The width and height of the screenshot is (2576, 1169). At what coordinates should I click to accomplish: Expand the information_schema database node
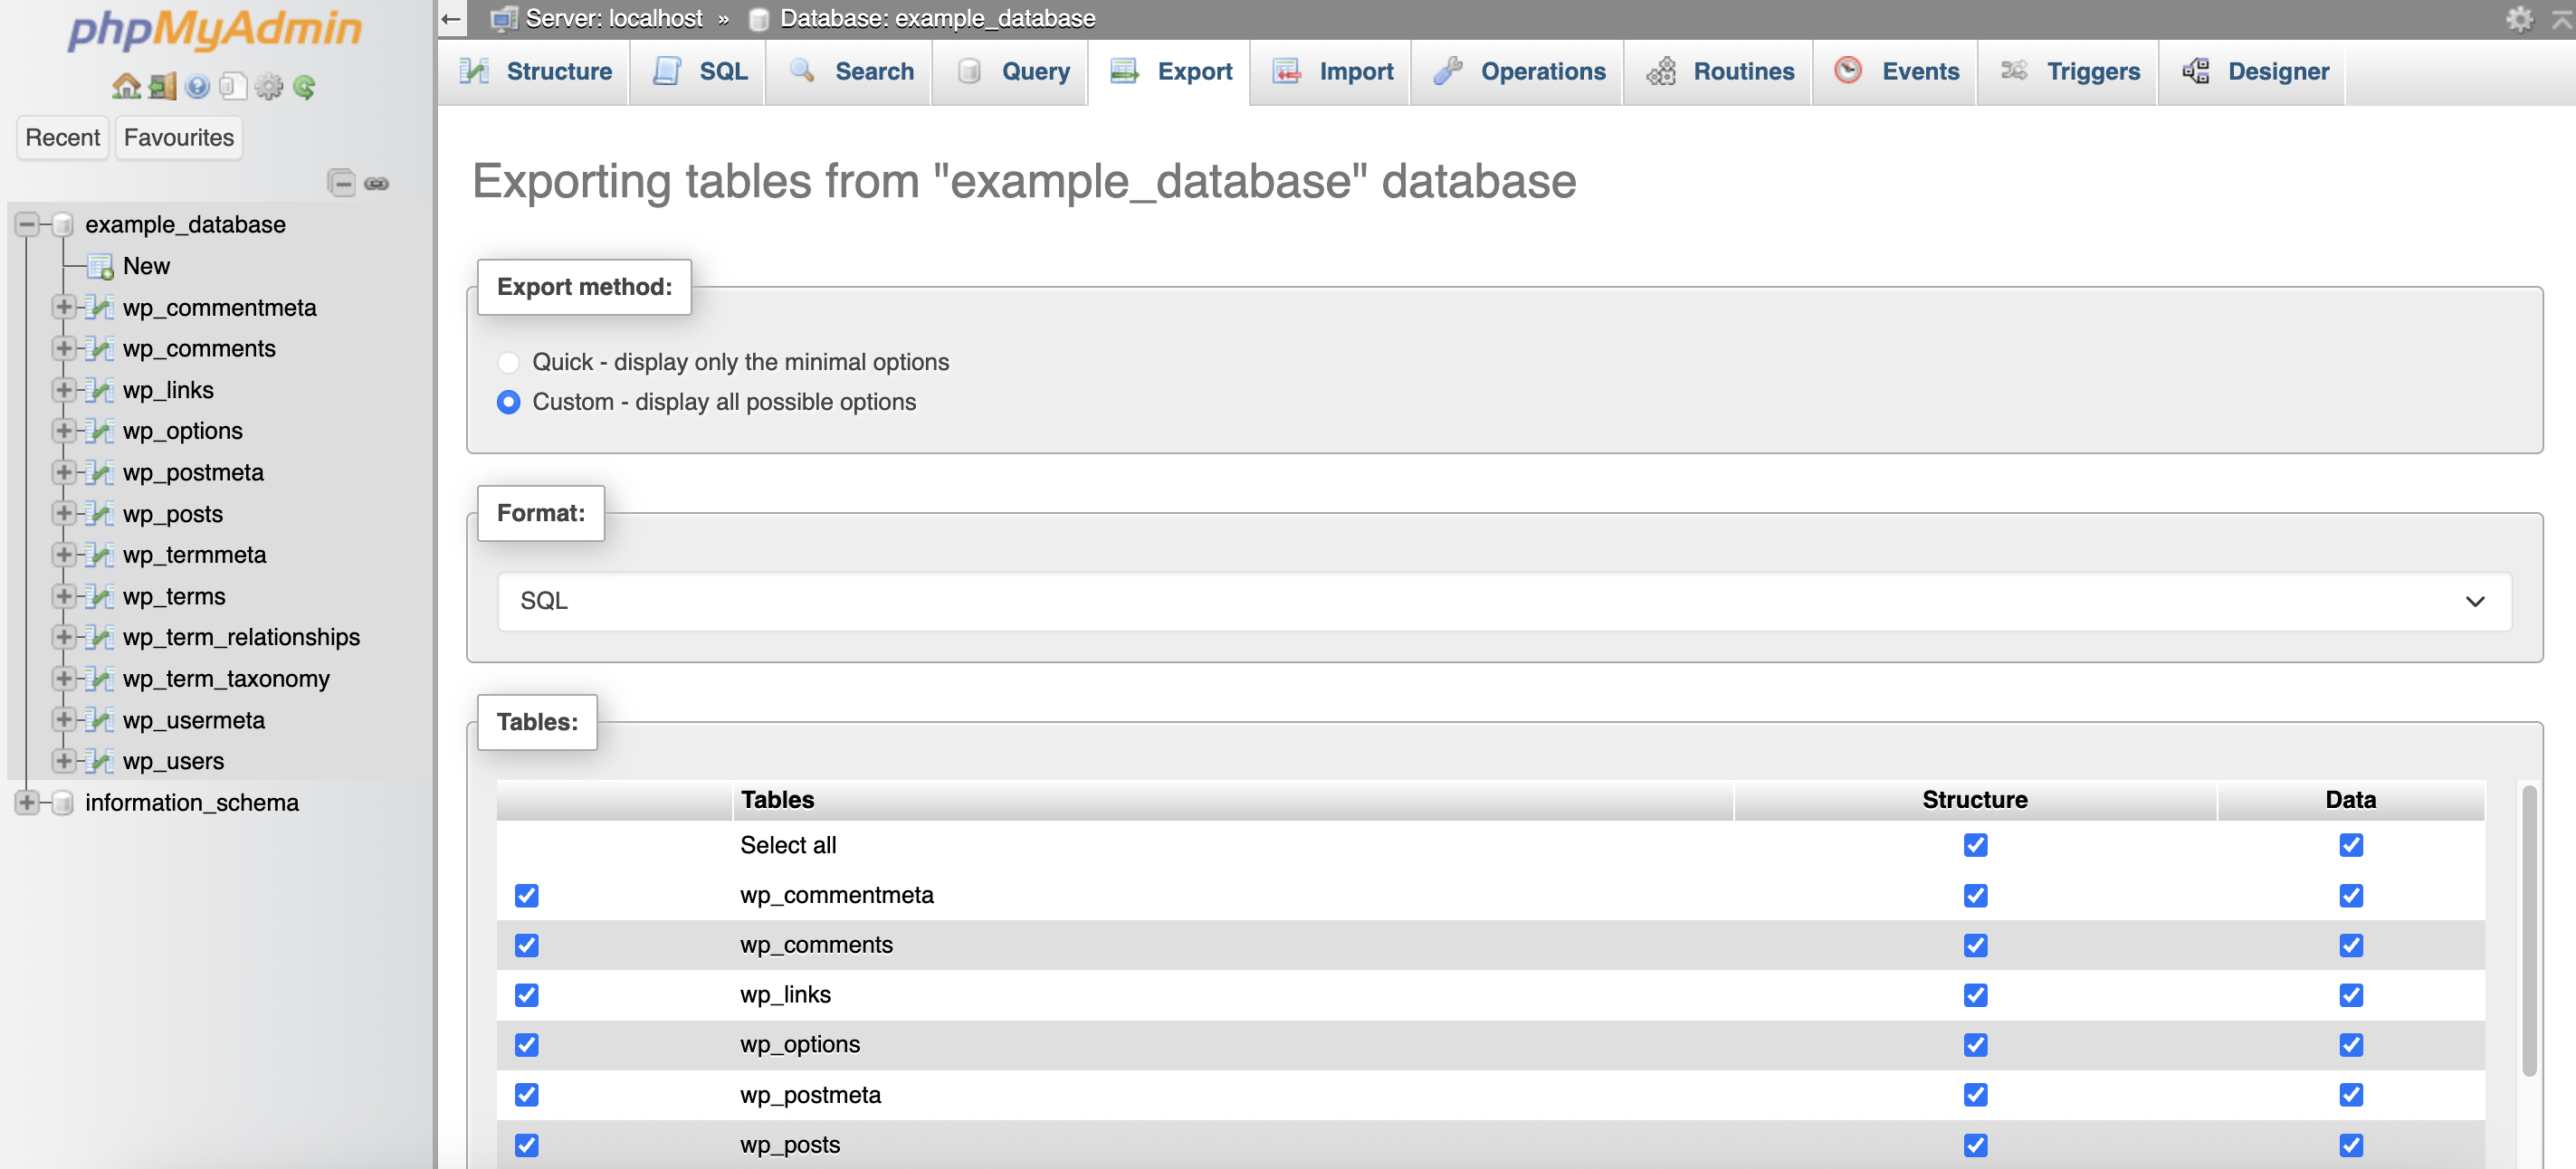(27, 802)
